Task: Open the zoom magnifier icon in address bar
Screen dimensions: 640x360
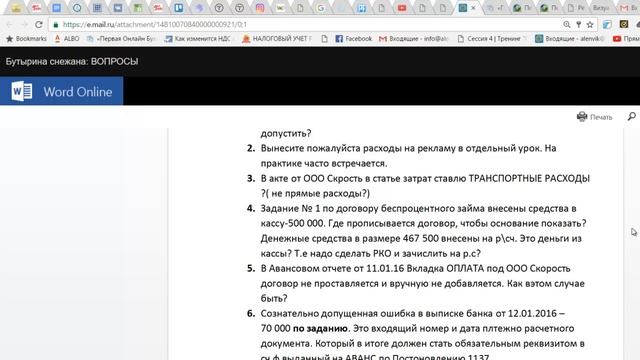Action: (567, 24)
